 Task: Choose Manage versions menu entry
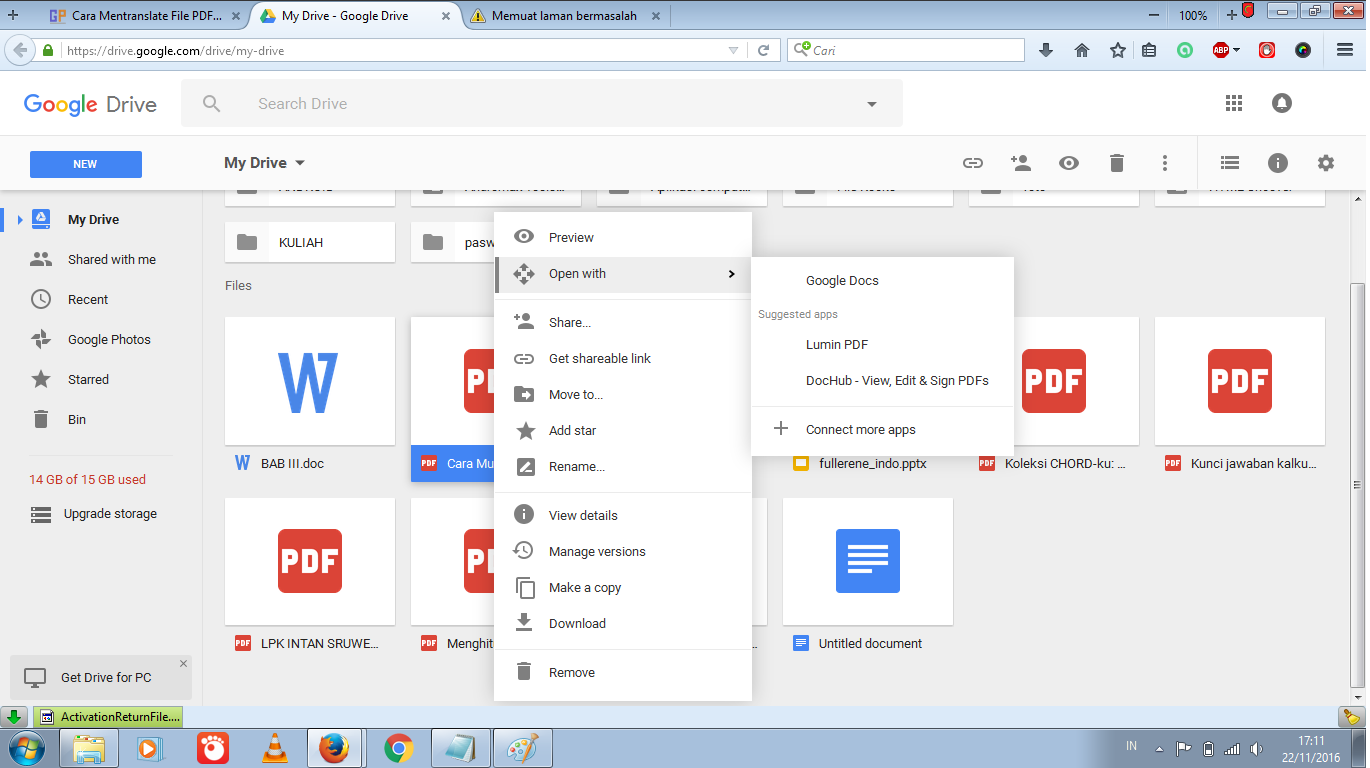623,552
